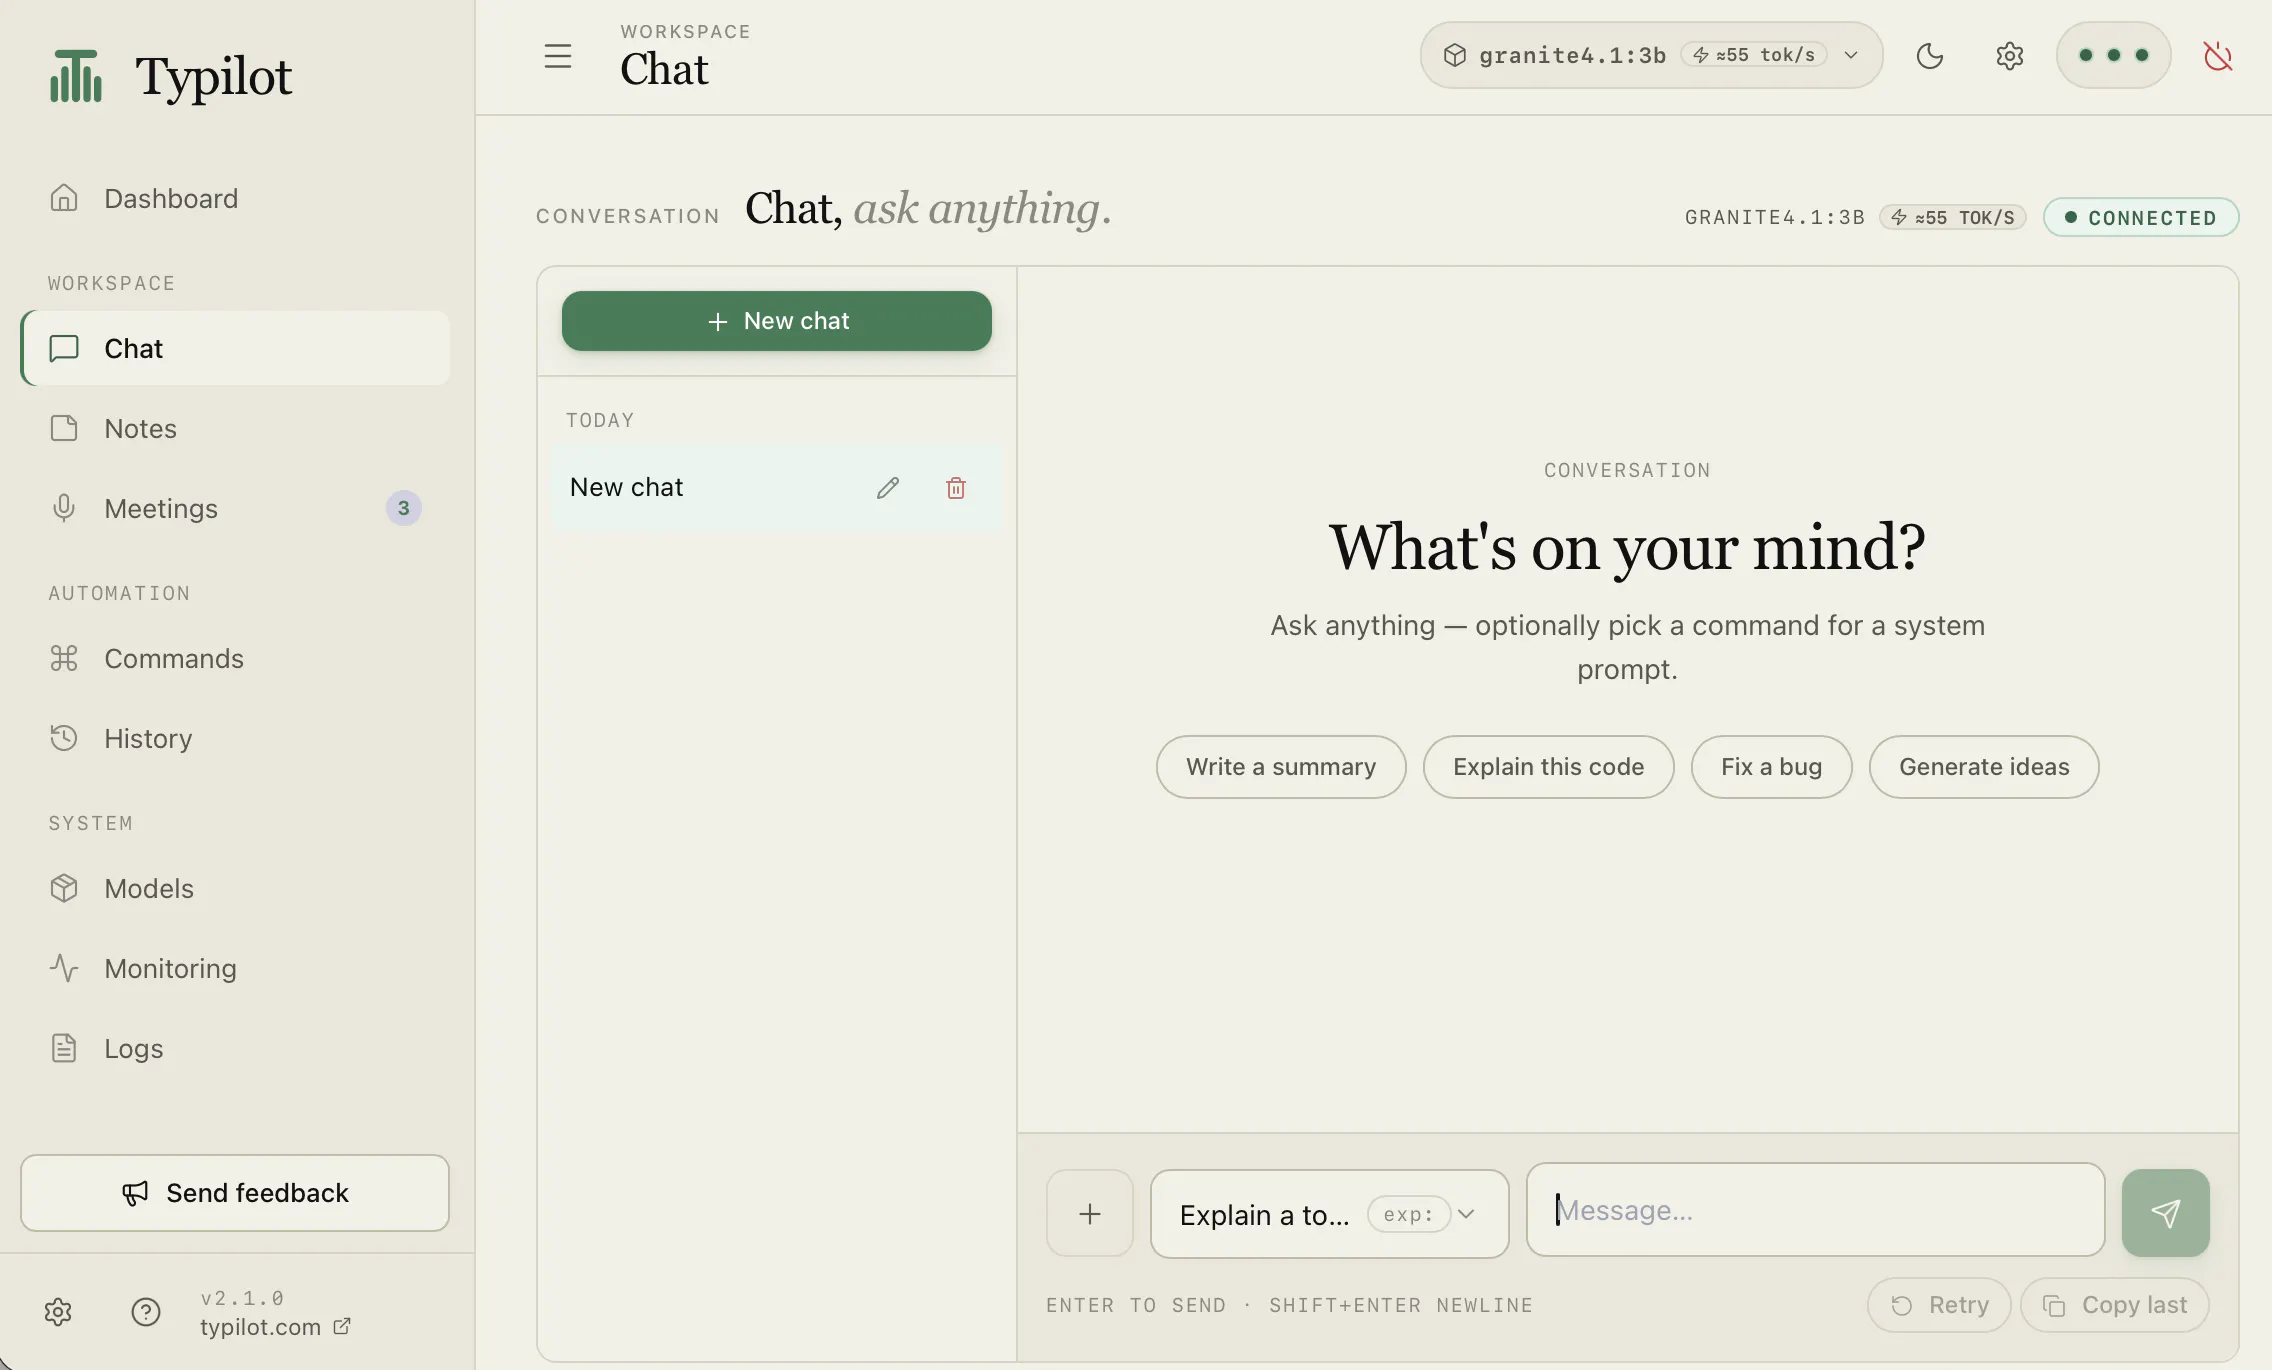Open the Notes section
This screenshot has height=1370, width=2272.
(235, 428)
